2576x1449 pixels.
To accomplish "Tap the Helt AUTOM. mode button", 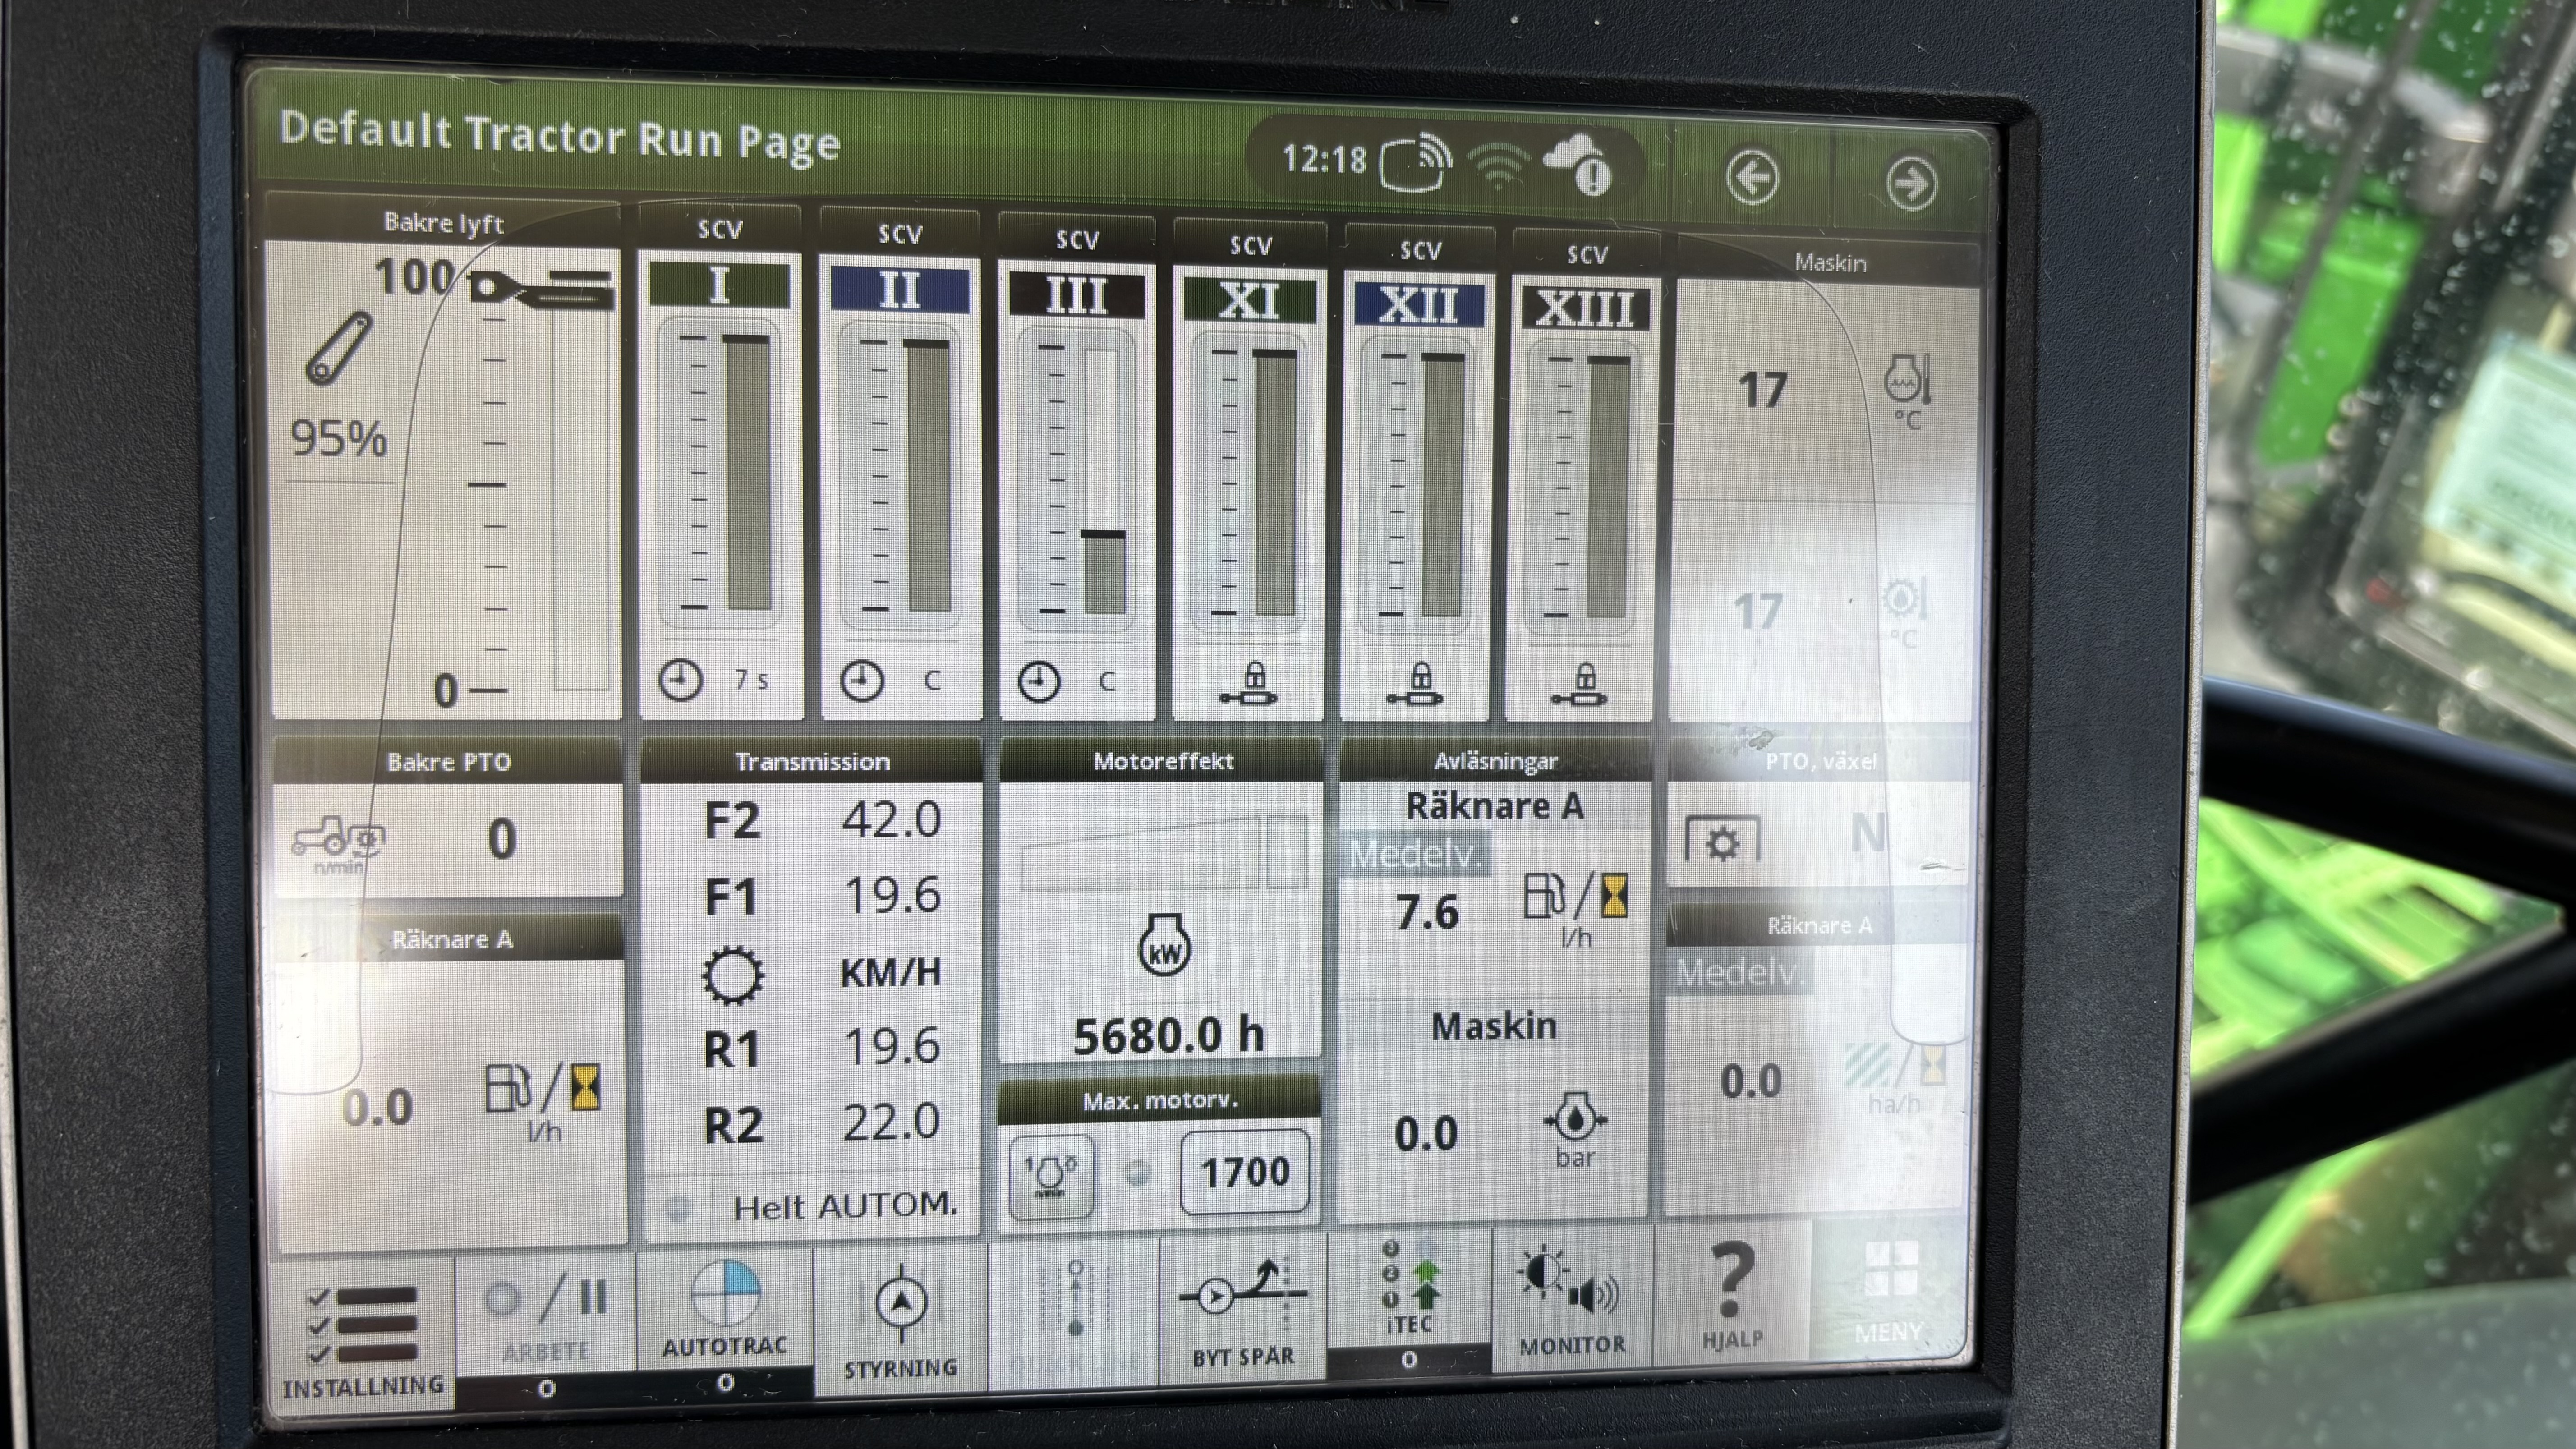I will [x=812, y=1207].
